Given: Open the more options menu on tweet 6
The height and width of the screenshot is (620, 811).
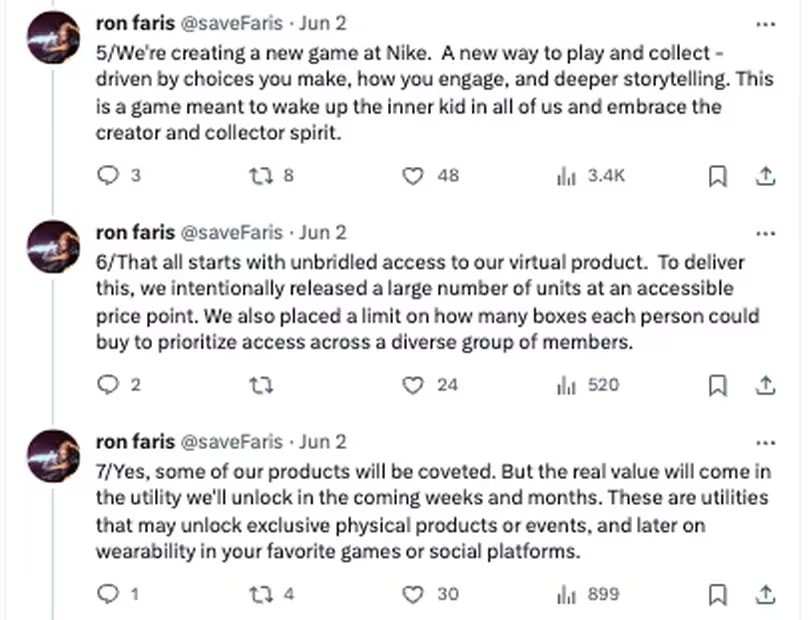Looking at the screenshot, I should [x=767, y=231].
